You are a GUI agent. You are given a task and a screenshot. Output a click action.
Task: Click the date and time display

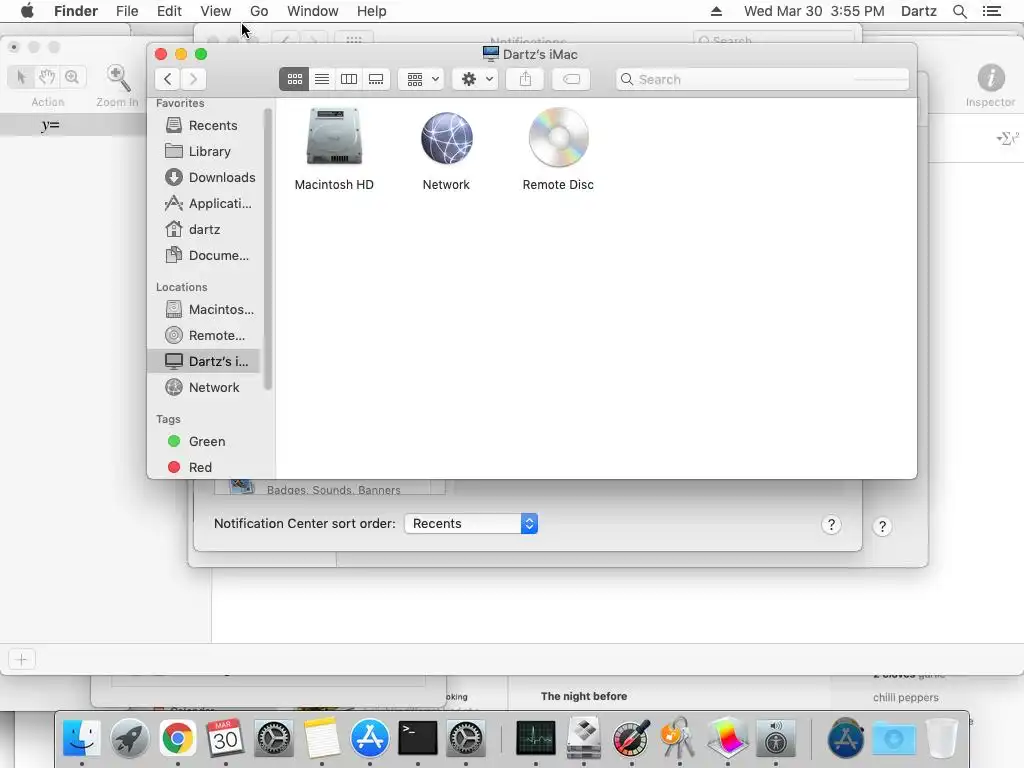coord(814,11)
